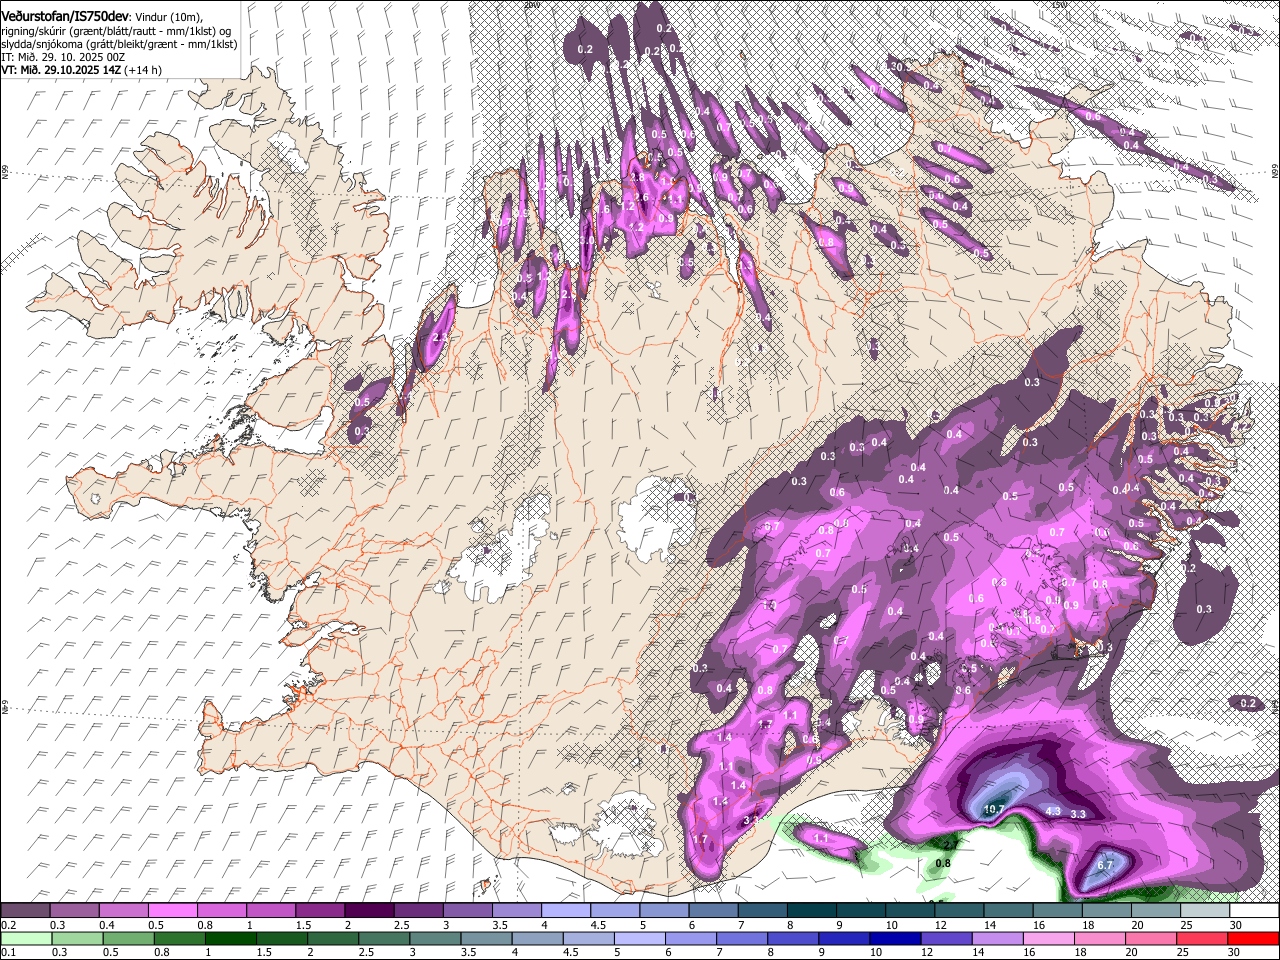Click the 14 label on the upper scale

tap(990, 925)
